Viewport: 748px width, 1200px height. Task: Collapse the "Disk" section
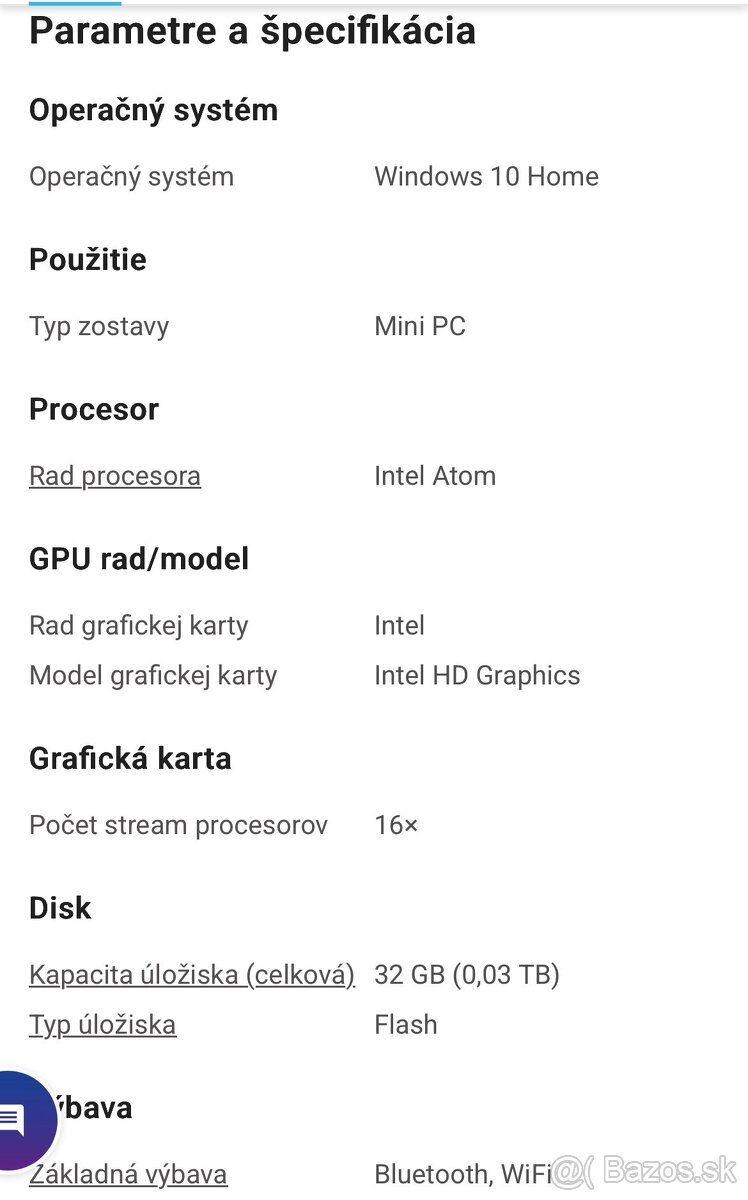coord(59,908)
